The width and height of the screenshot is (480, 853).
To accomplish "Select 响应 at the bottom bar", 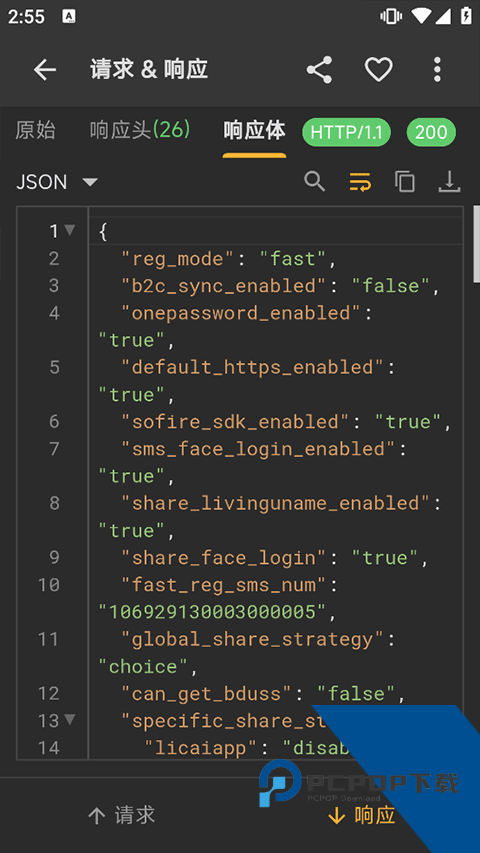I will pyautogui.click(x=361, y=815).
